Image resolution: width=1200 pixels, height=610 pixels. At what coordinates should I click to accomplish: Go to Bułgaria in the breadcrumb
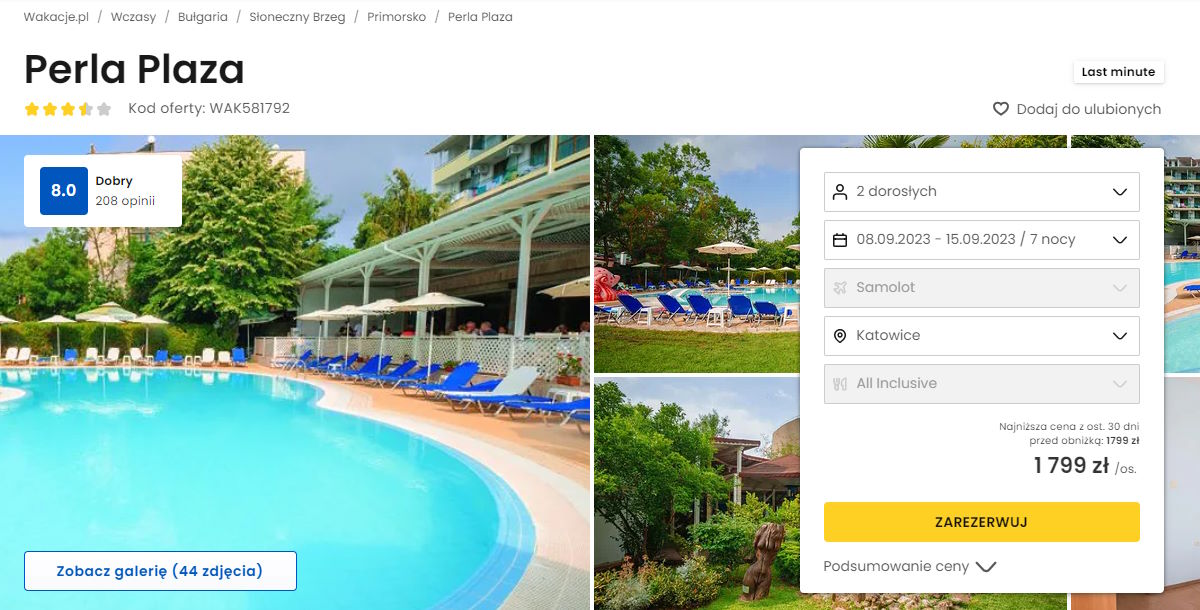[x=203, y=17]
